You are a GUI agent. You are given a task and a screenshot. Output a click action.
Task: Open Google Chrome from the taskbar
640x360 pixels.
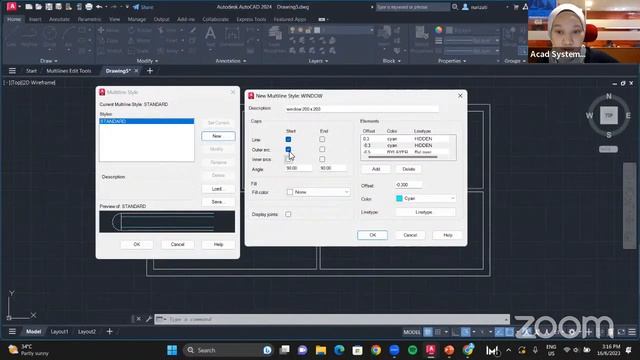(376, 350)
